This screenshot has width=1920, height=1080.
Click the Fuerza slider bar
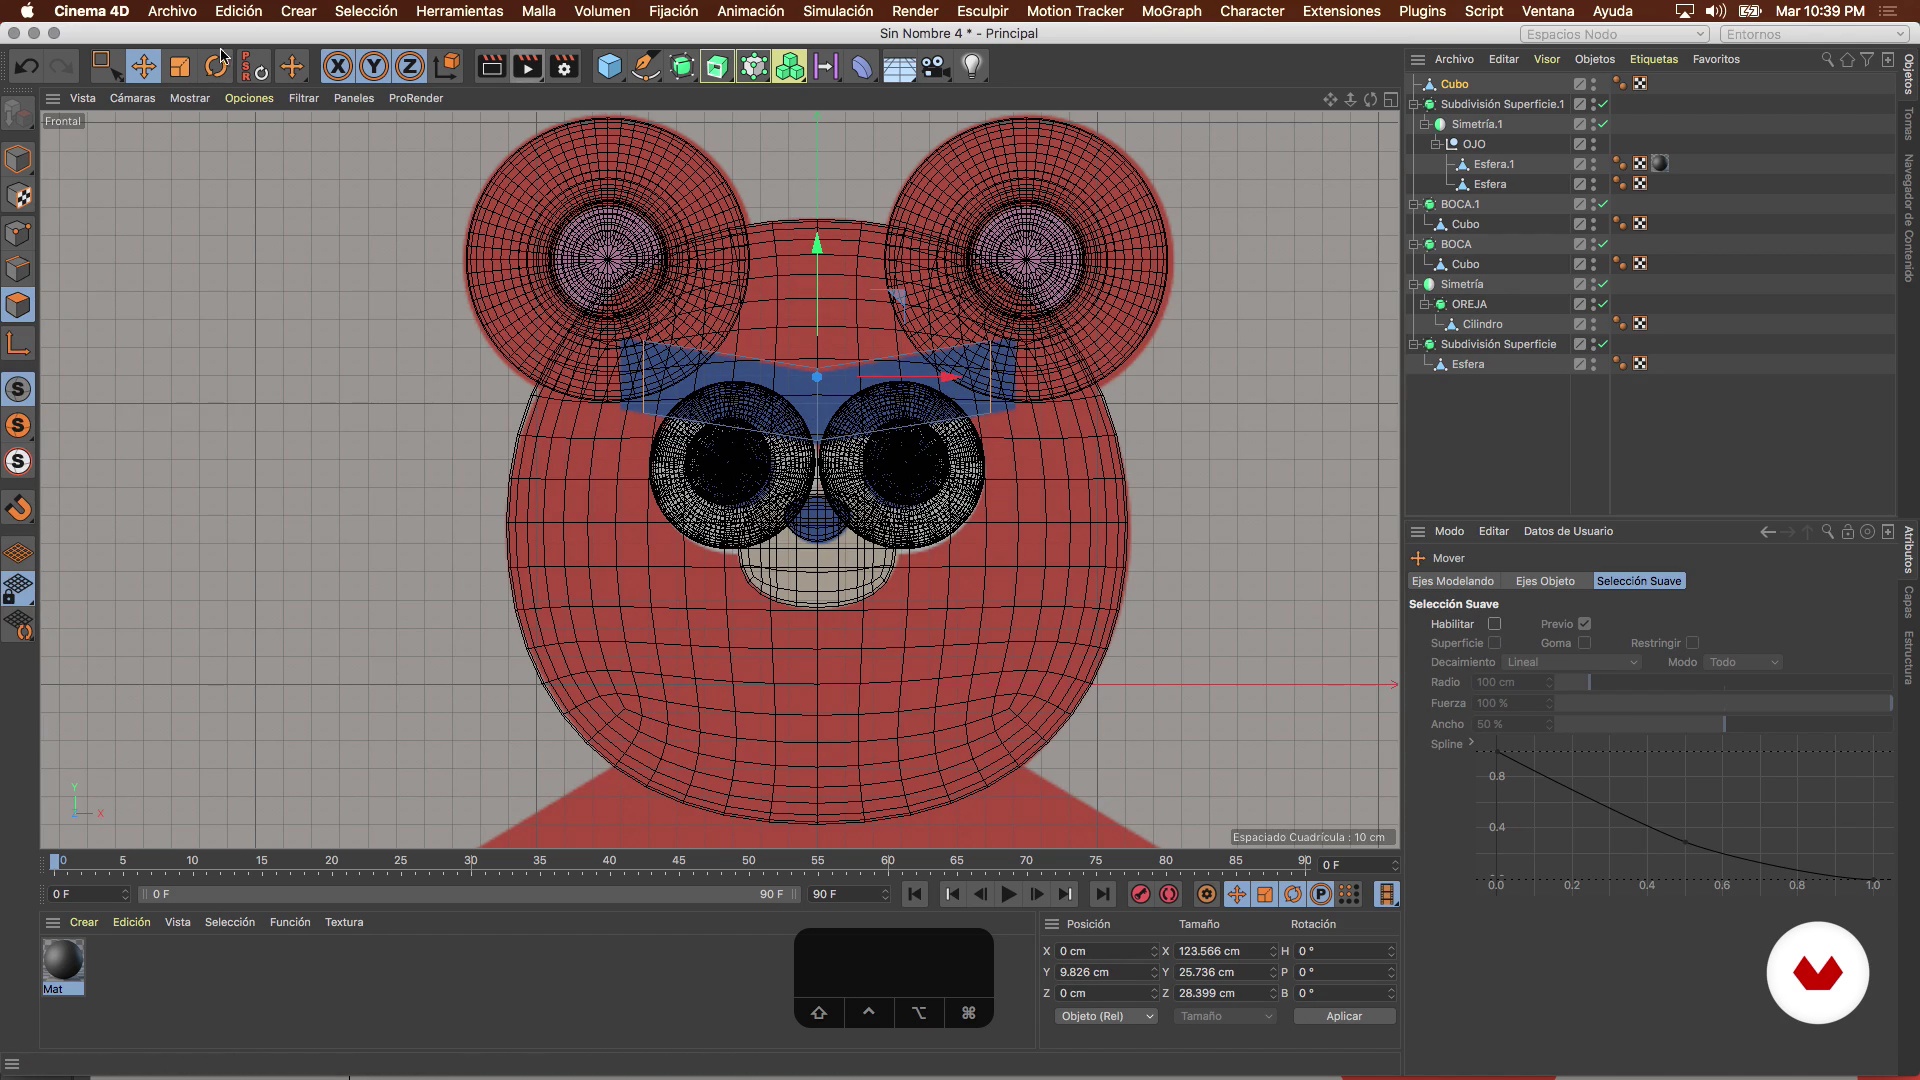click(x=1724, y=703)
